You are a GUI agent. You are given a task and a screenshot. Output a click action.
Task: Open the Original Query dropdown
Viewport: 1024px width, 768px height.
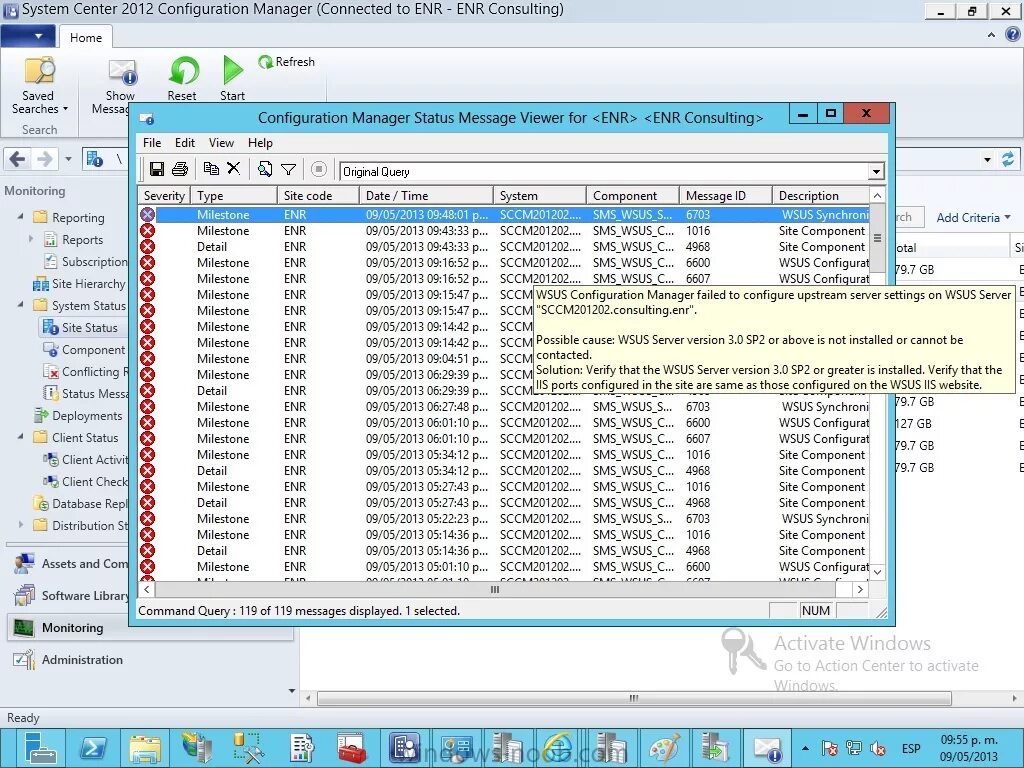pos(876,172)
